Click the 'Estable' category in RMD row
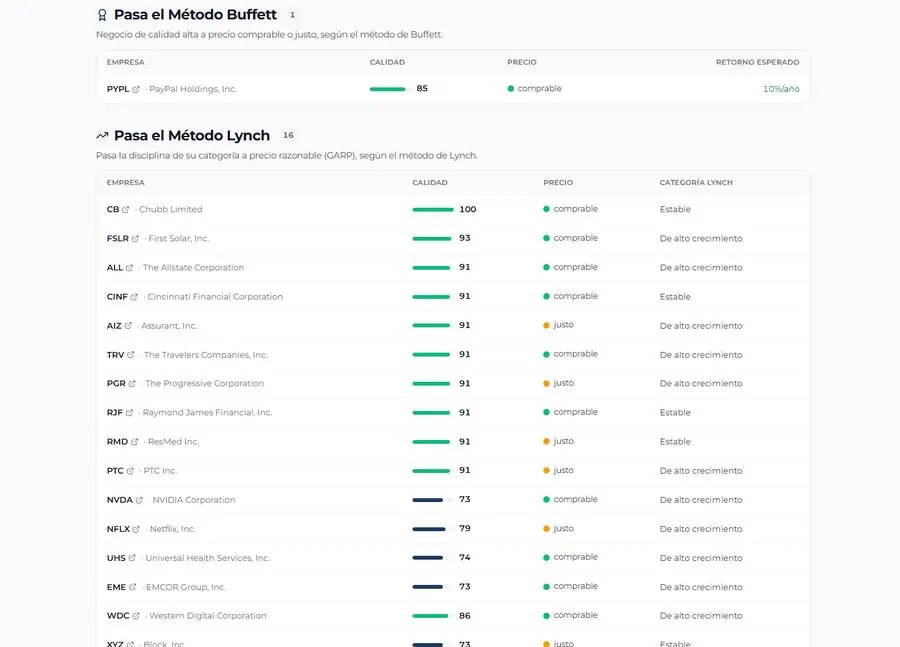The image size is (900, 647). [x=675, y=442]
